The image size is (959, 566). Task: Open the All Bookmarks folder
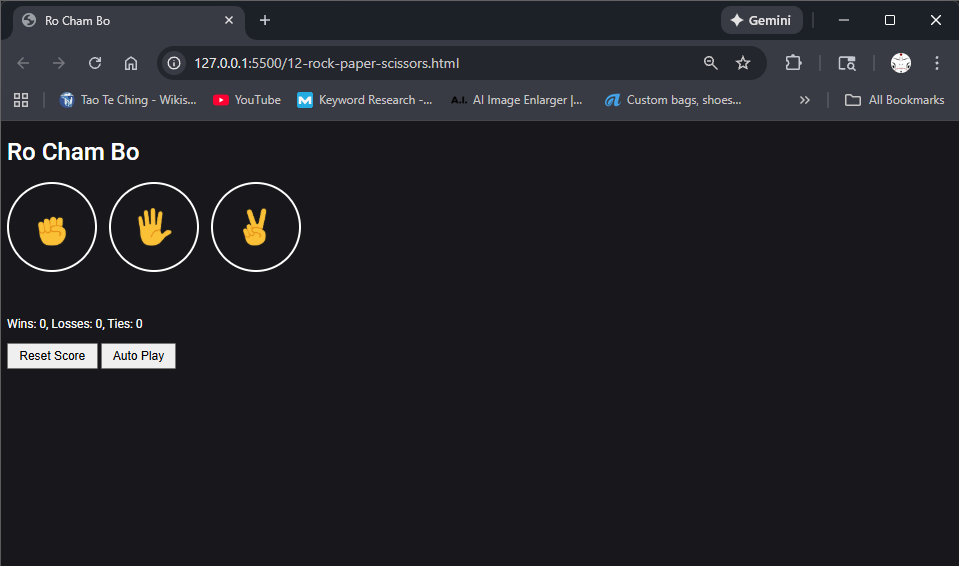click(x=894, y=100)
